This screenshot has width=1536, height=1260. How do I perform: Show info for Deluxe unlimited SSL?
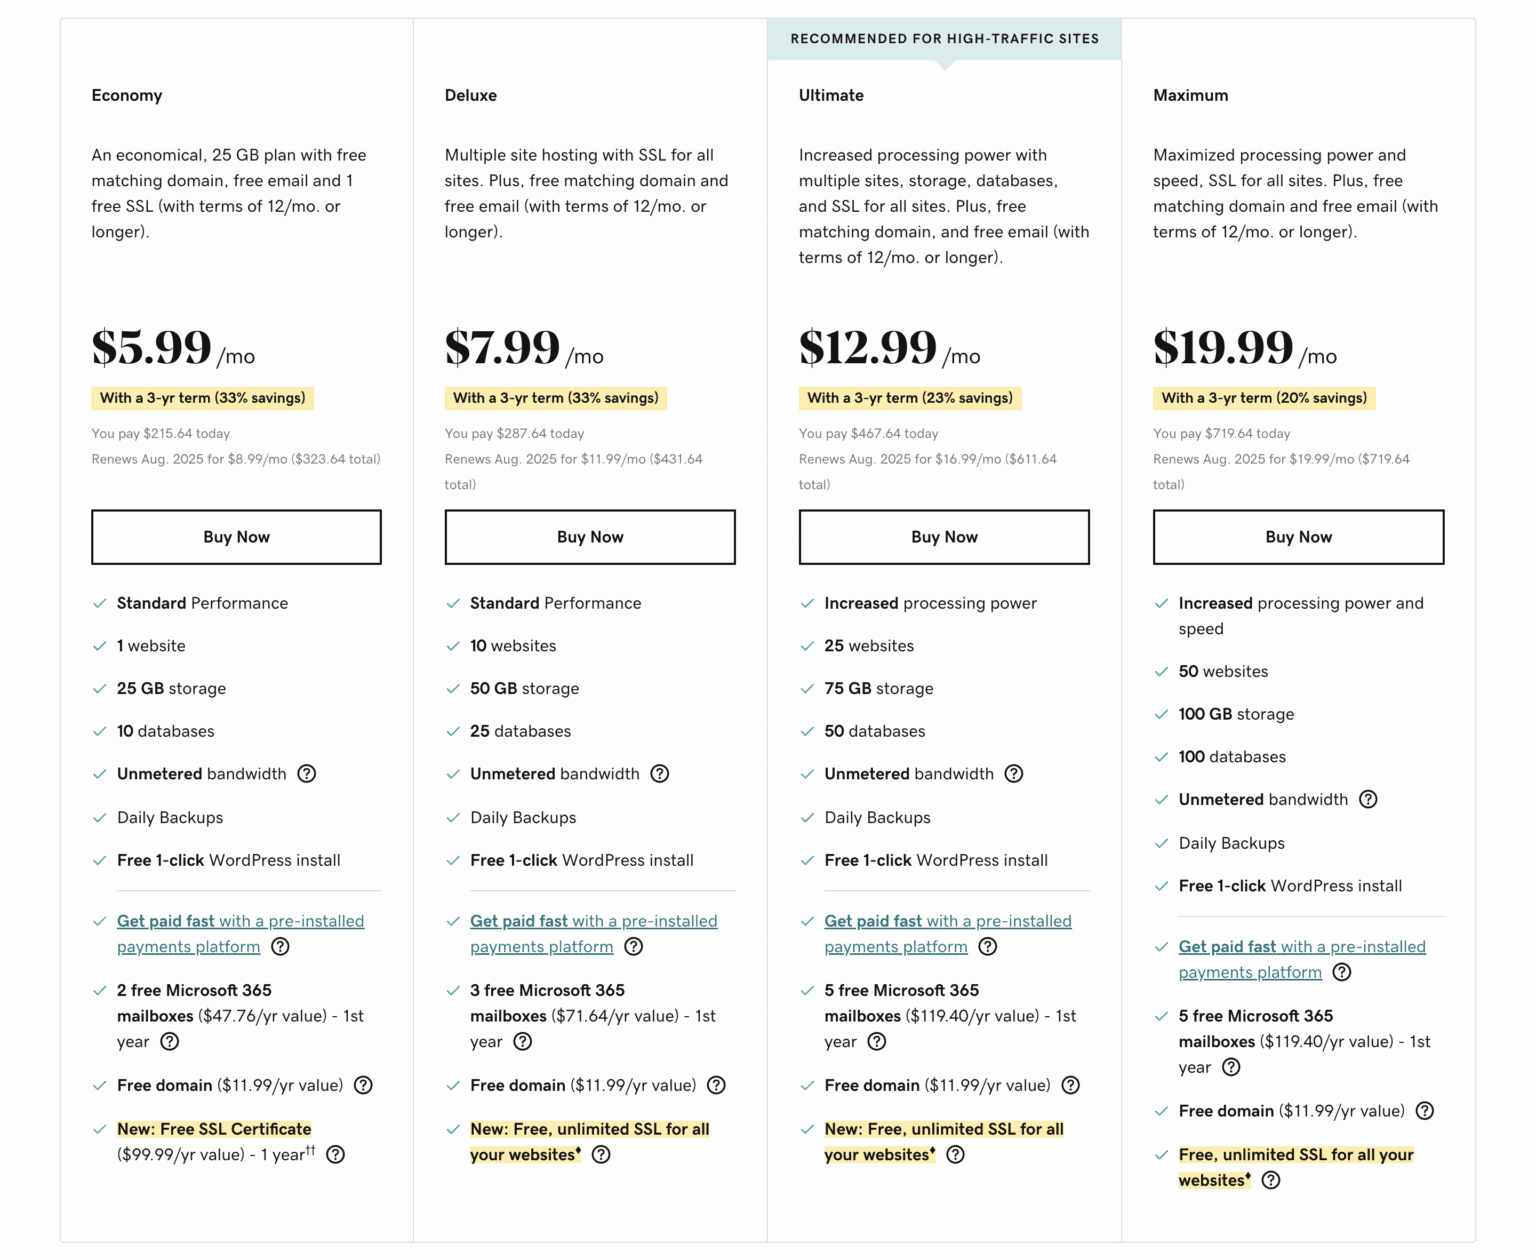(x=601, y=1155)
